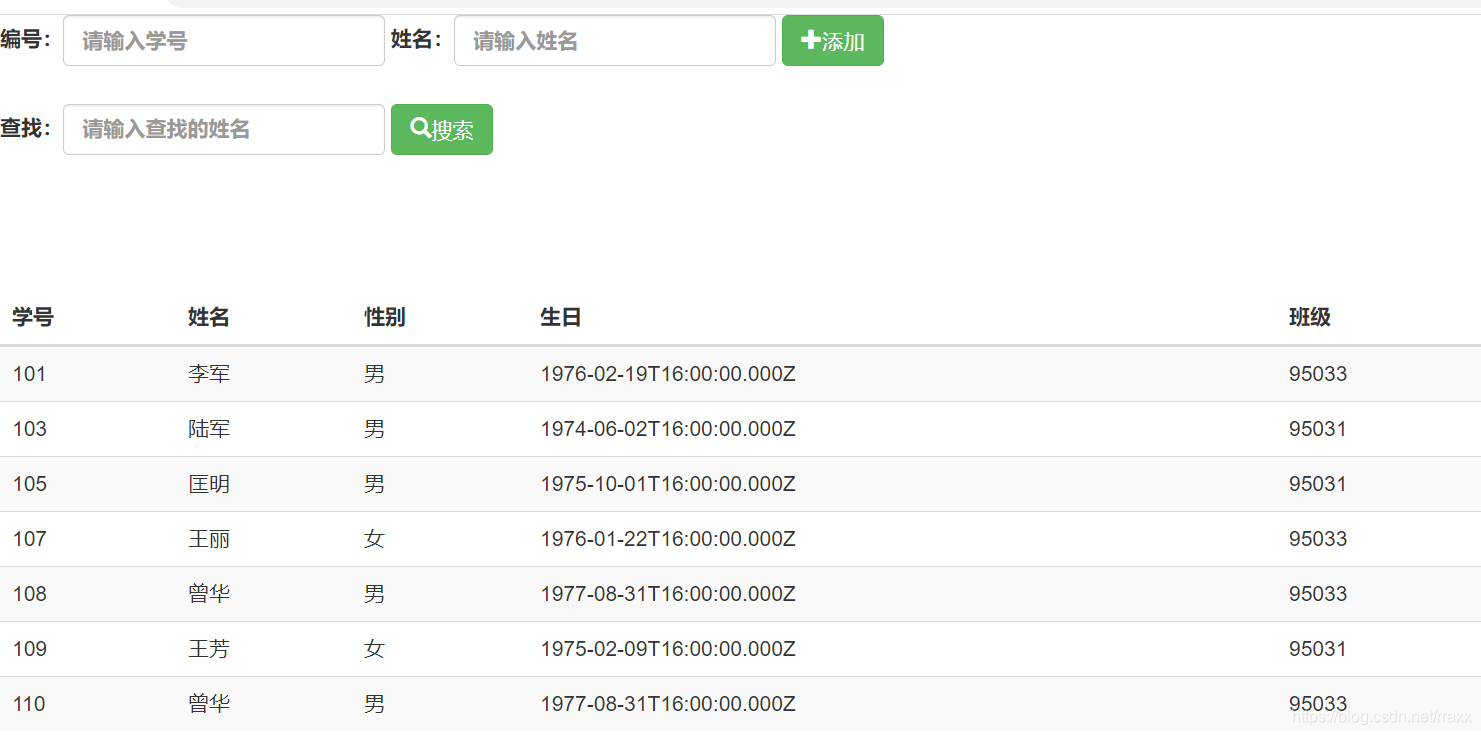Click birthday 1974-06-02T16:00:00.000Z
Image resolution: width=1481 pixels, height=735 pixels.
(x=668, y=429)
